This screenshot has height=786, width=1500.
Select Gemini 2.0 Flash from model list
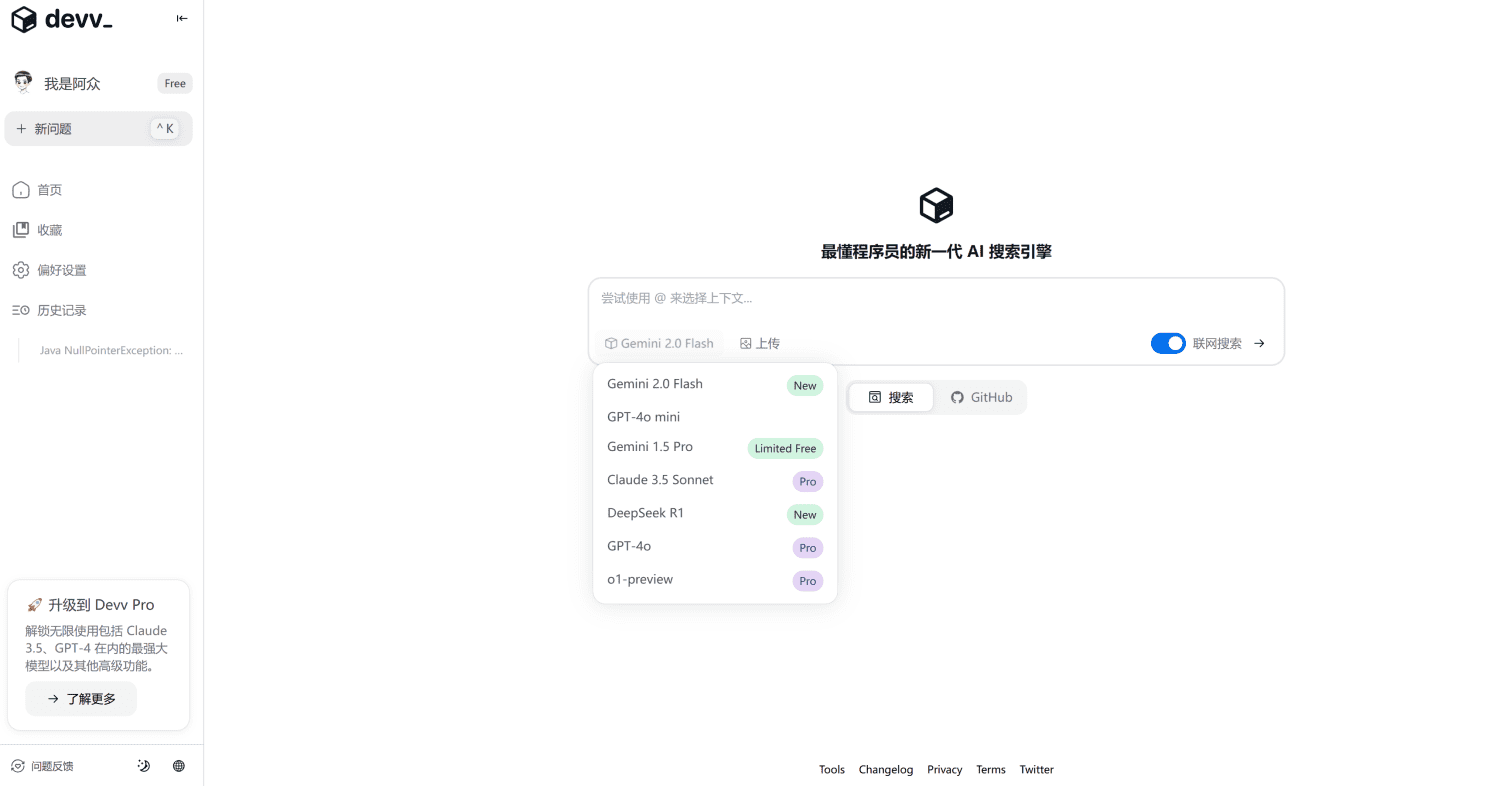(715, 385)
